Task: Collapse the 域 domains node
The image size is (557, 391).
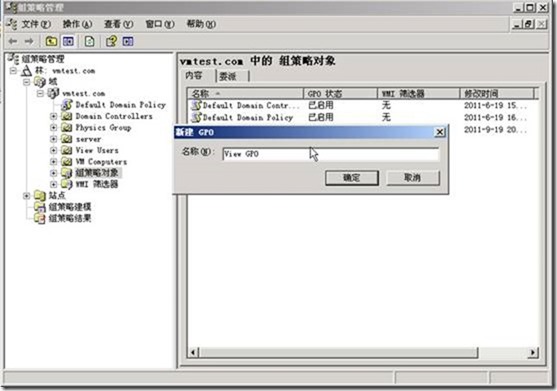Action: (27, 82)
